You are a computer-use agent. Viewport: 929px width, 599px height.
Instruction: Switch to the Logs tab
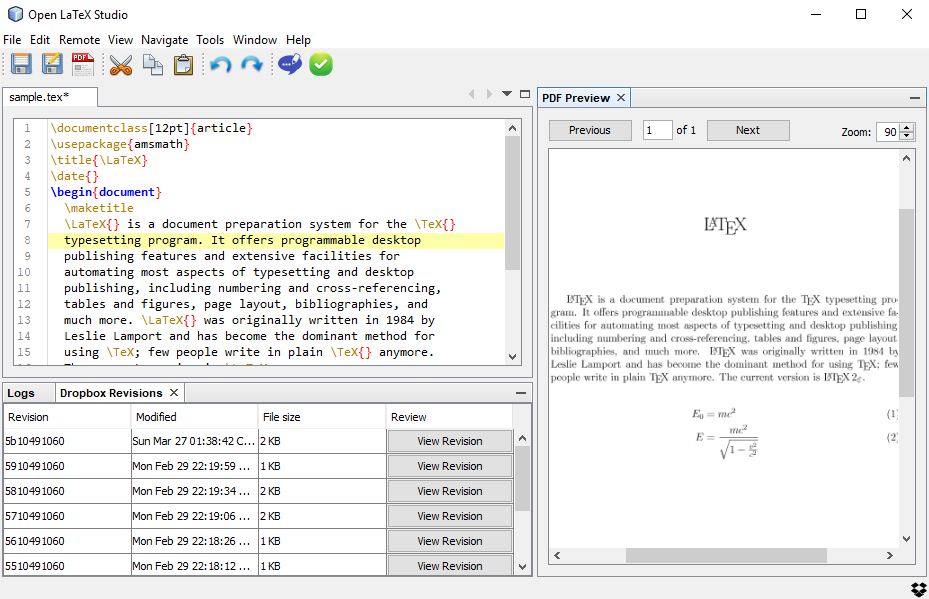pos(21,393)
